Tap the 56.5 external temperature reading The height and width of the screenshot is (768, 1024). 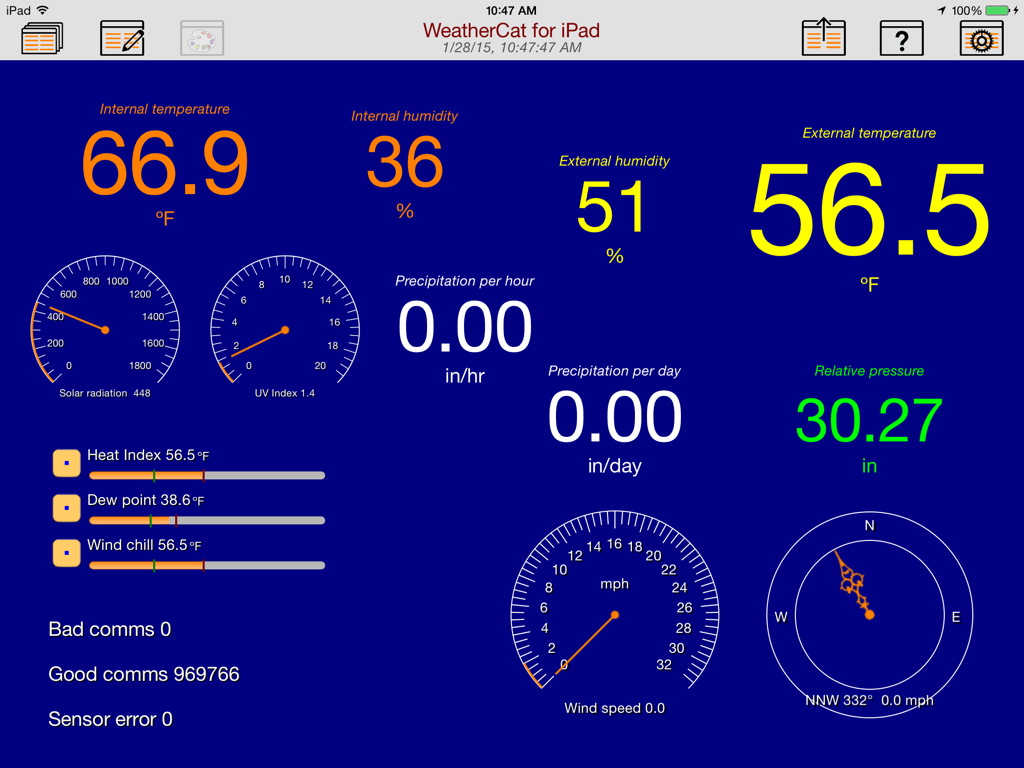(869, 210)
